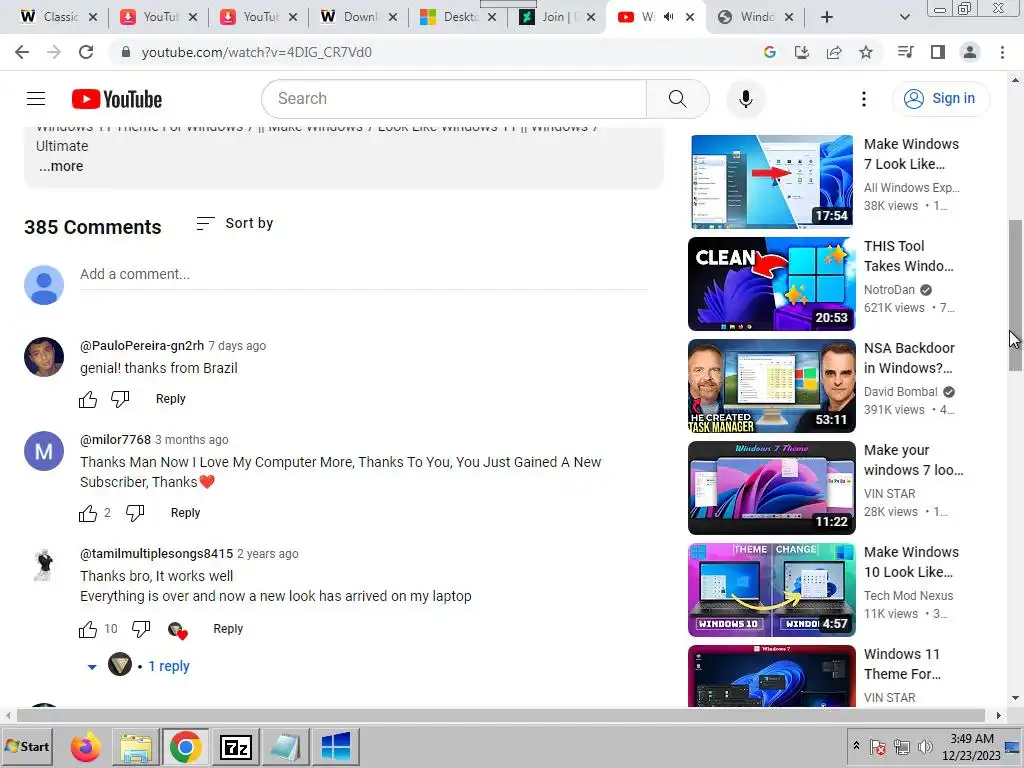The image size is (1024, 768).
Task: Open the file explorer taskbar icon
Action: tap(136, 747)
